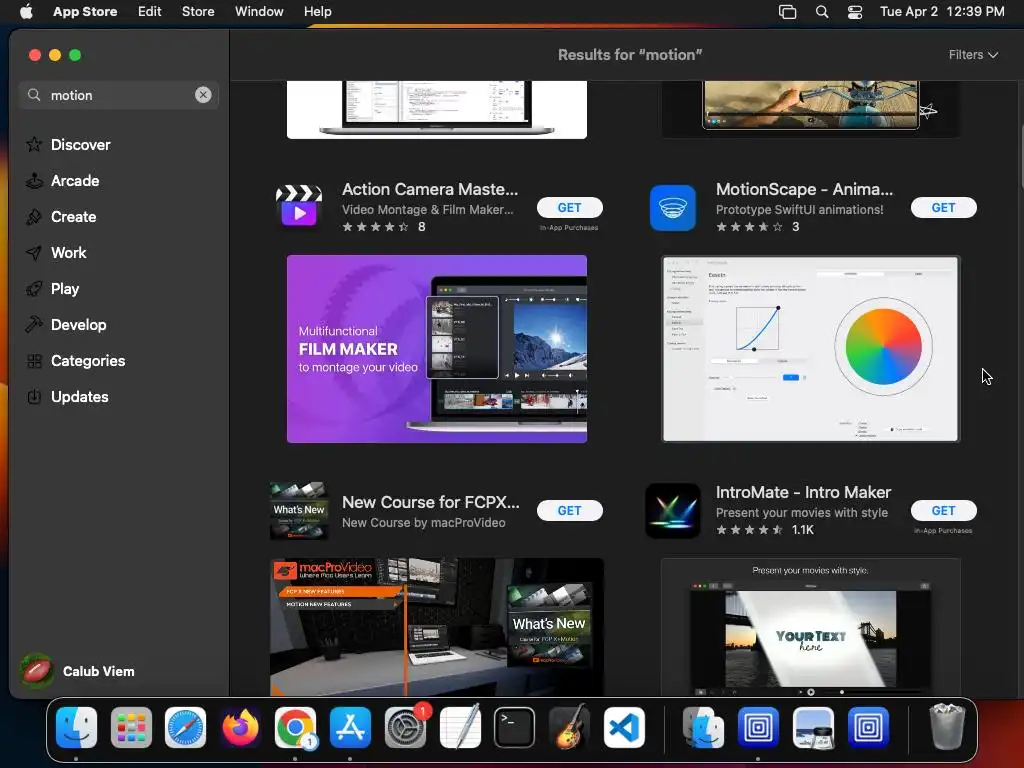Viewport: 1024px width, 768px height.
Task: Open the IntroMate - Intro Maker title
Action: [803, 492]
